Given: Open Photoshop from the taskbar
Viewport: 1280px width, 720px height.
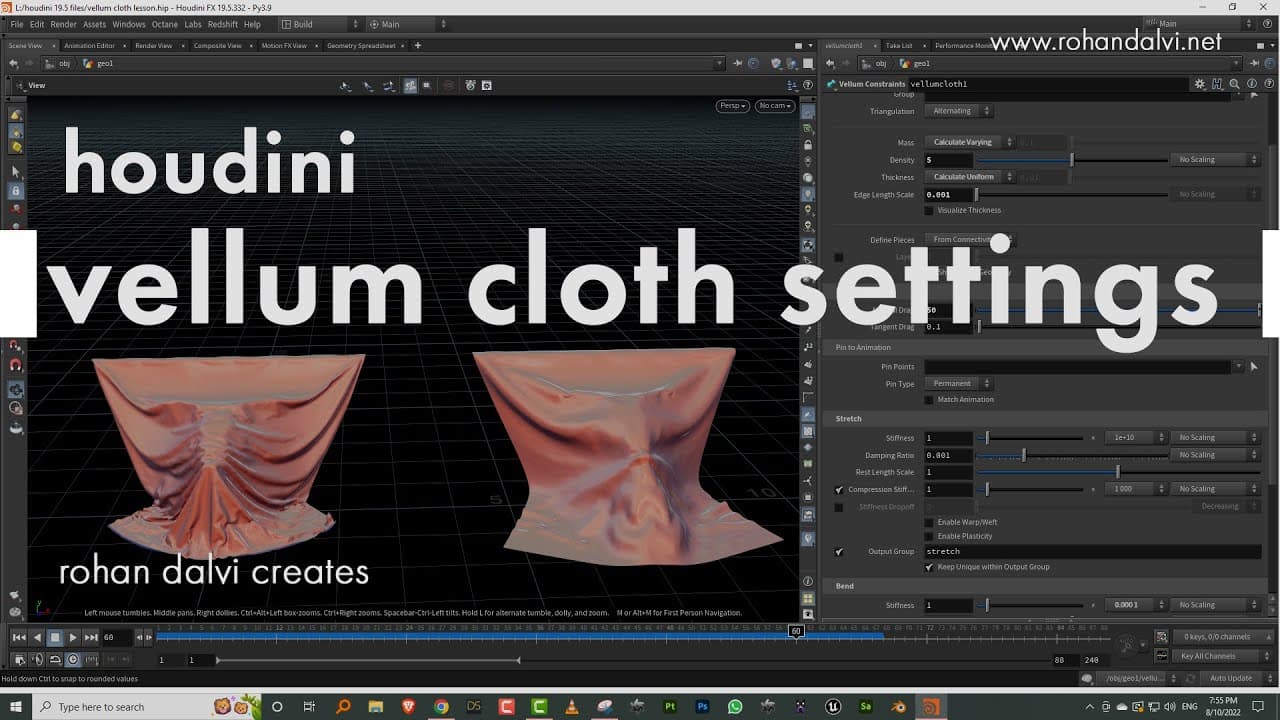Looking at the screenshot, I should 703,707.
